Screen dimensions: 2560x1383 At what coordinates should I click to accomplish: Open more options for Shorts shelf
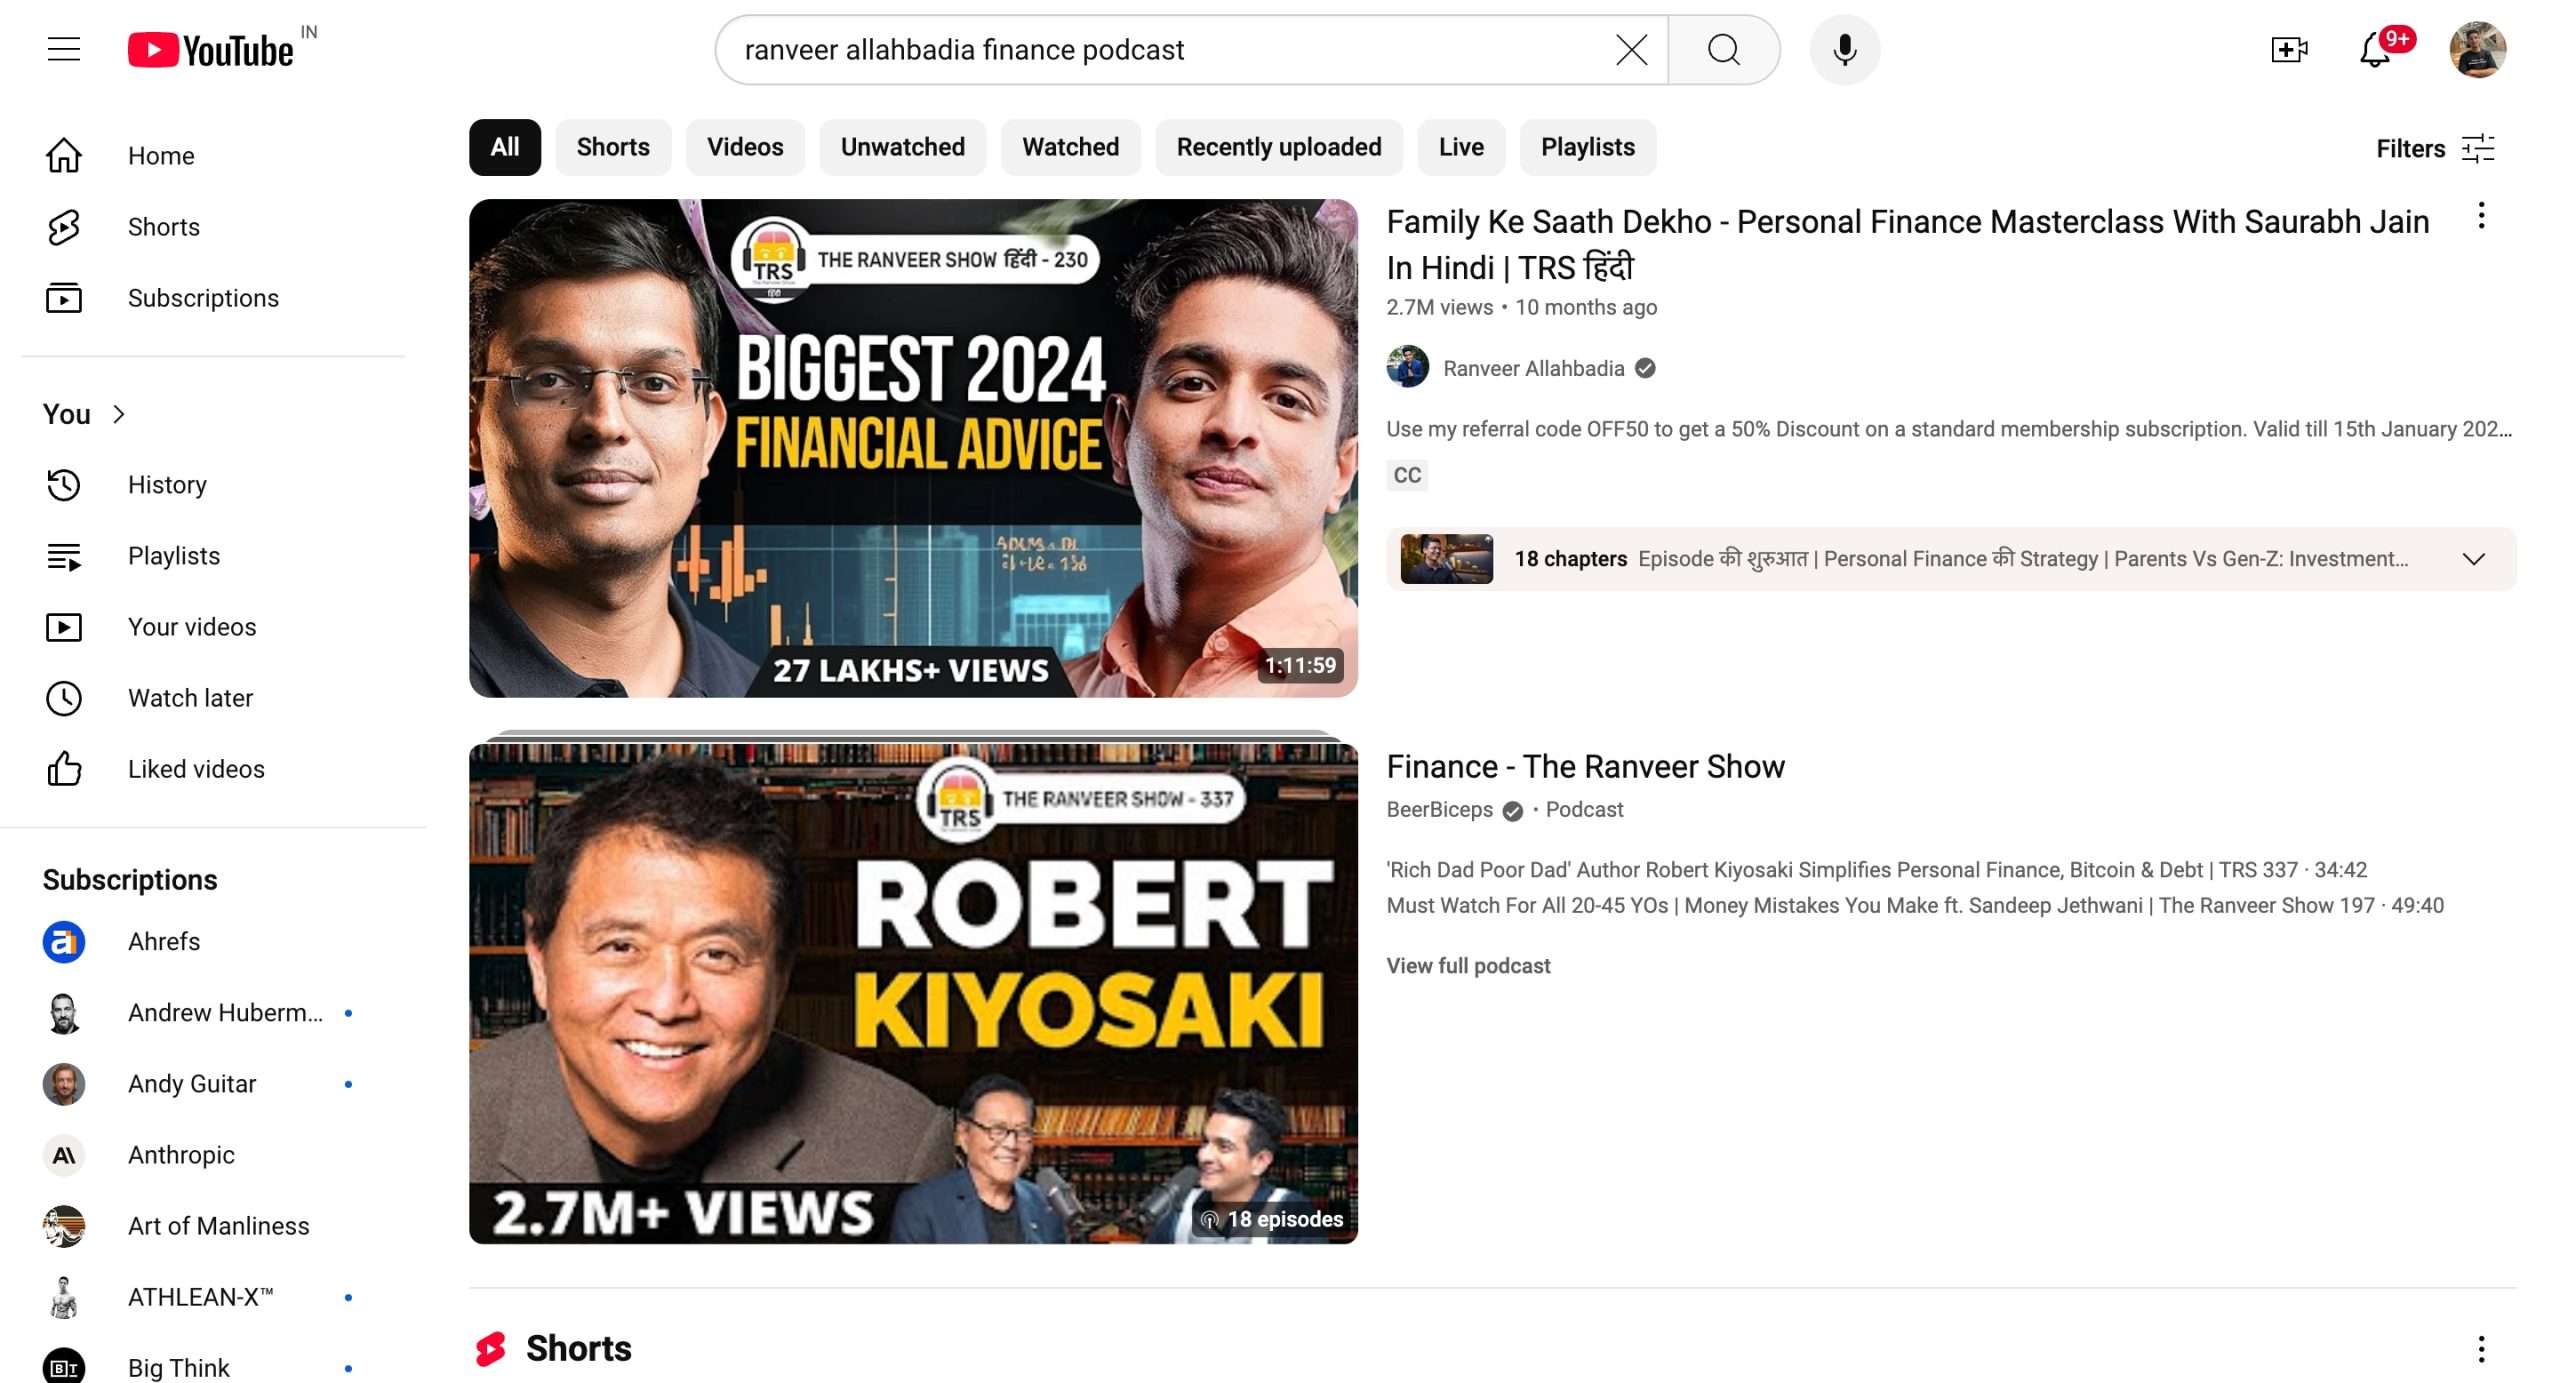point(2481,1349)
